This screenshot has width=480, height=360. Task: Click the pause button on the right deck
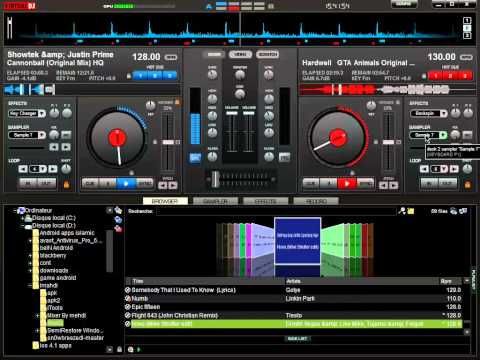click(x=328, y=184)
